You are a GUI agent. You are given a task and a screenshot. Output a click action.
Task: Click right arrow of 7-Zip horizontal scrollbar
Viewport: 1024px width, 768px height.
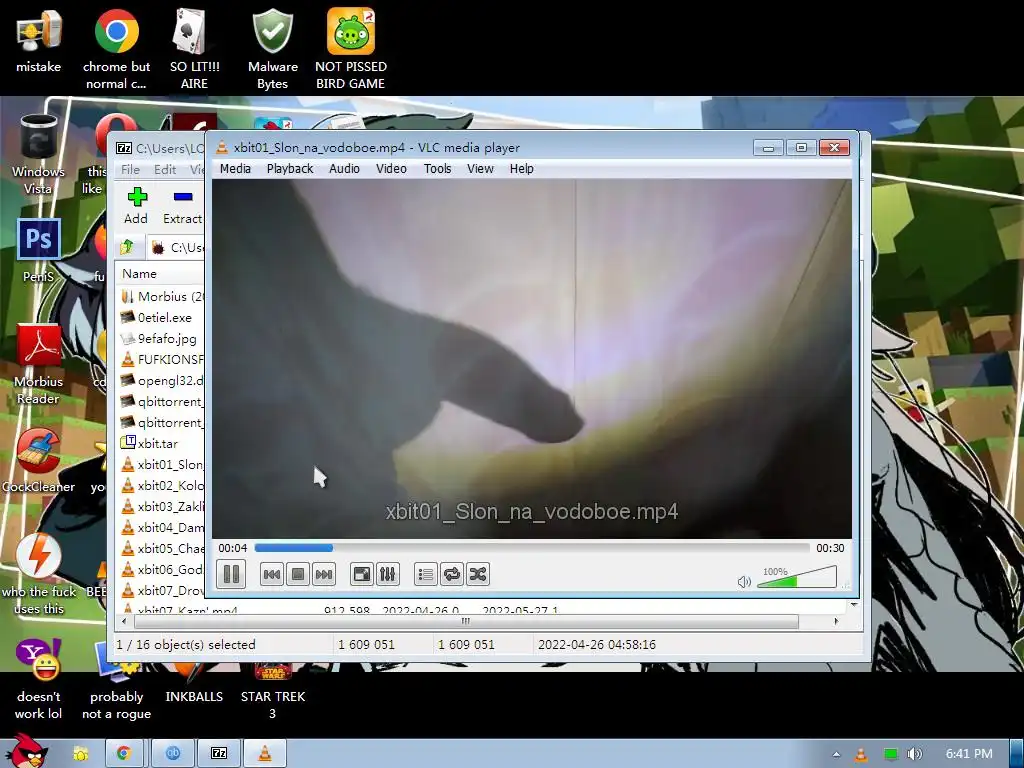(x=836, y=621)
